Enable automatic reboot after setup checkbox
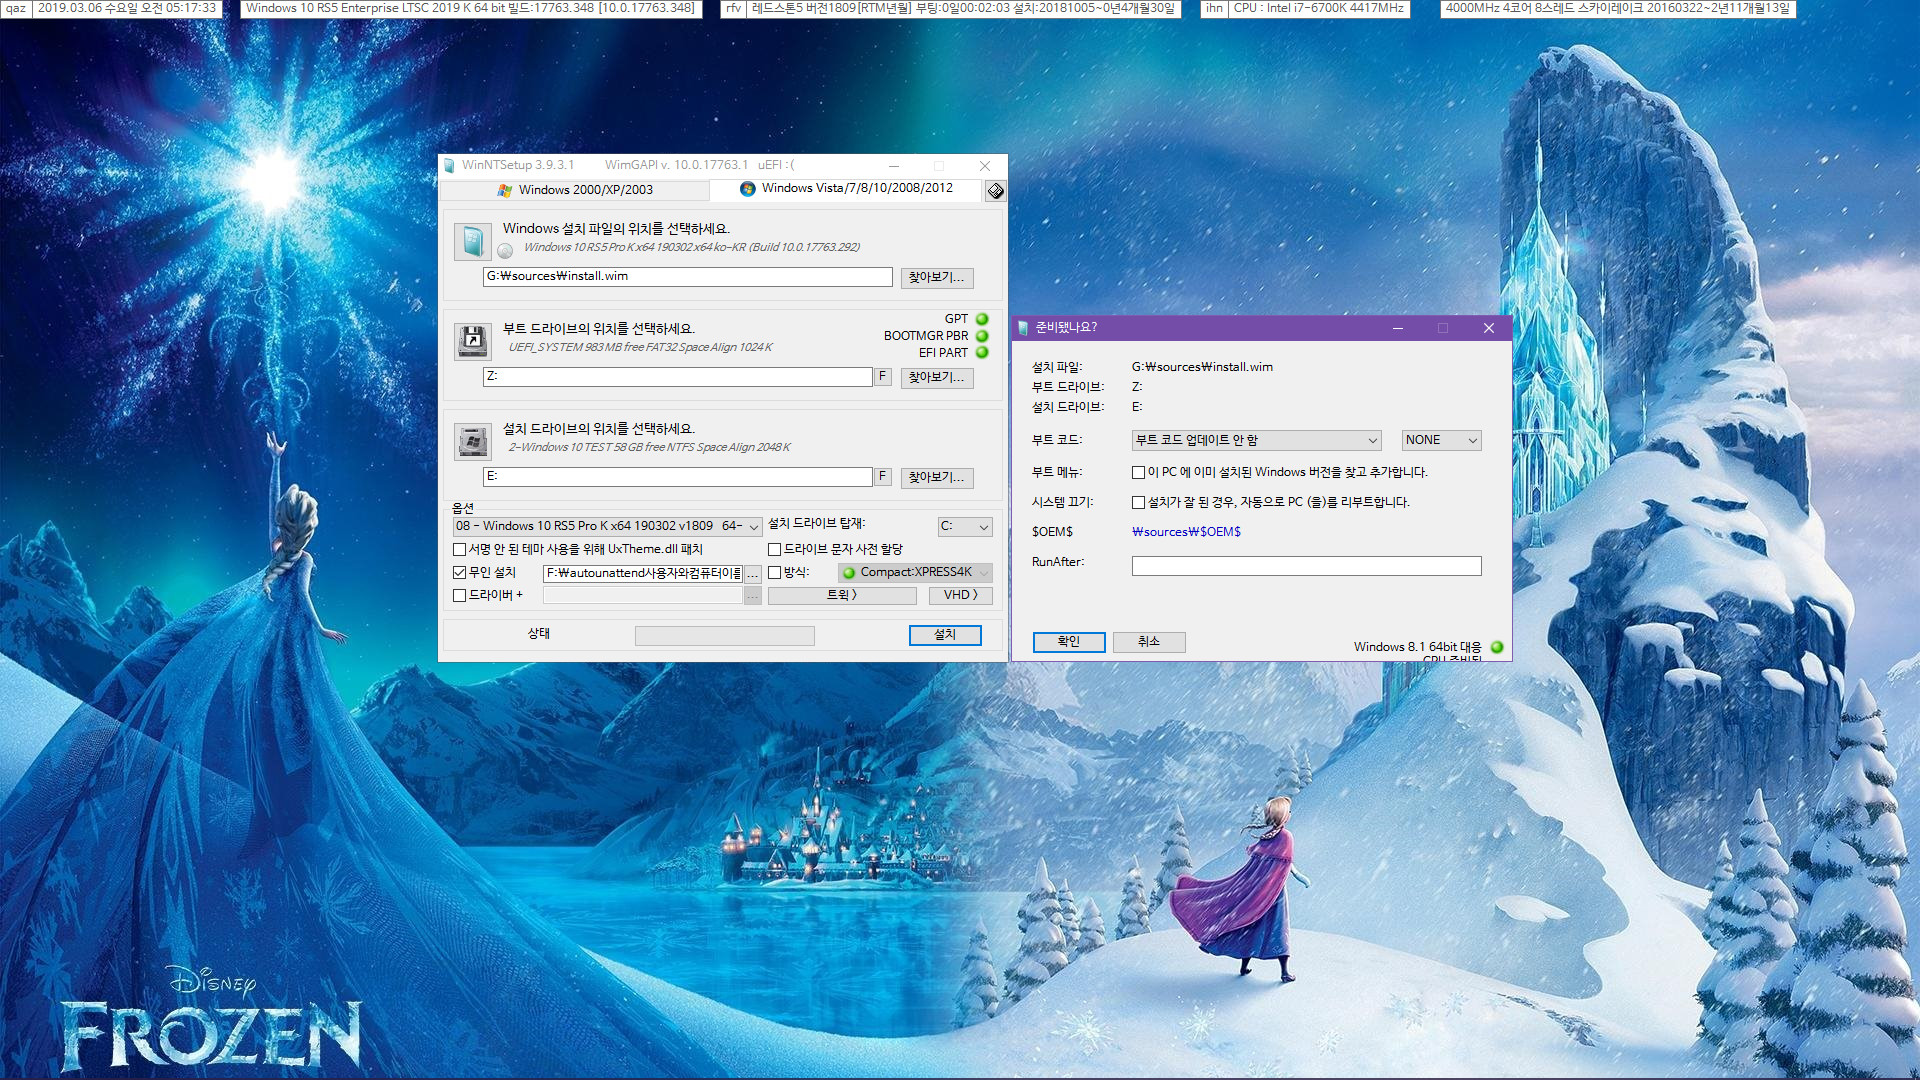The height and width of the screenshot is (1080, 1920). click(1138, 502)
